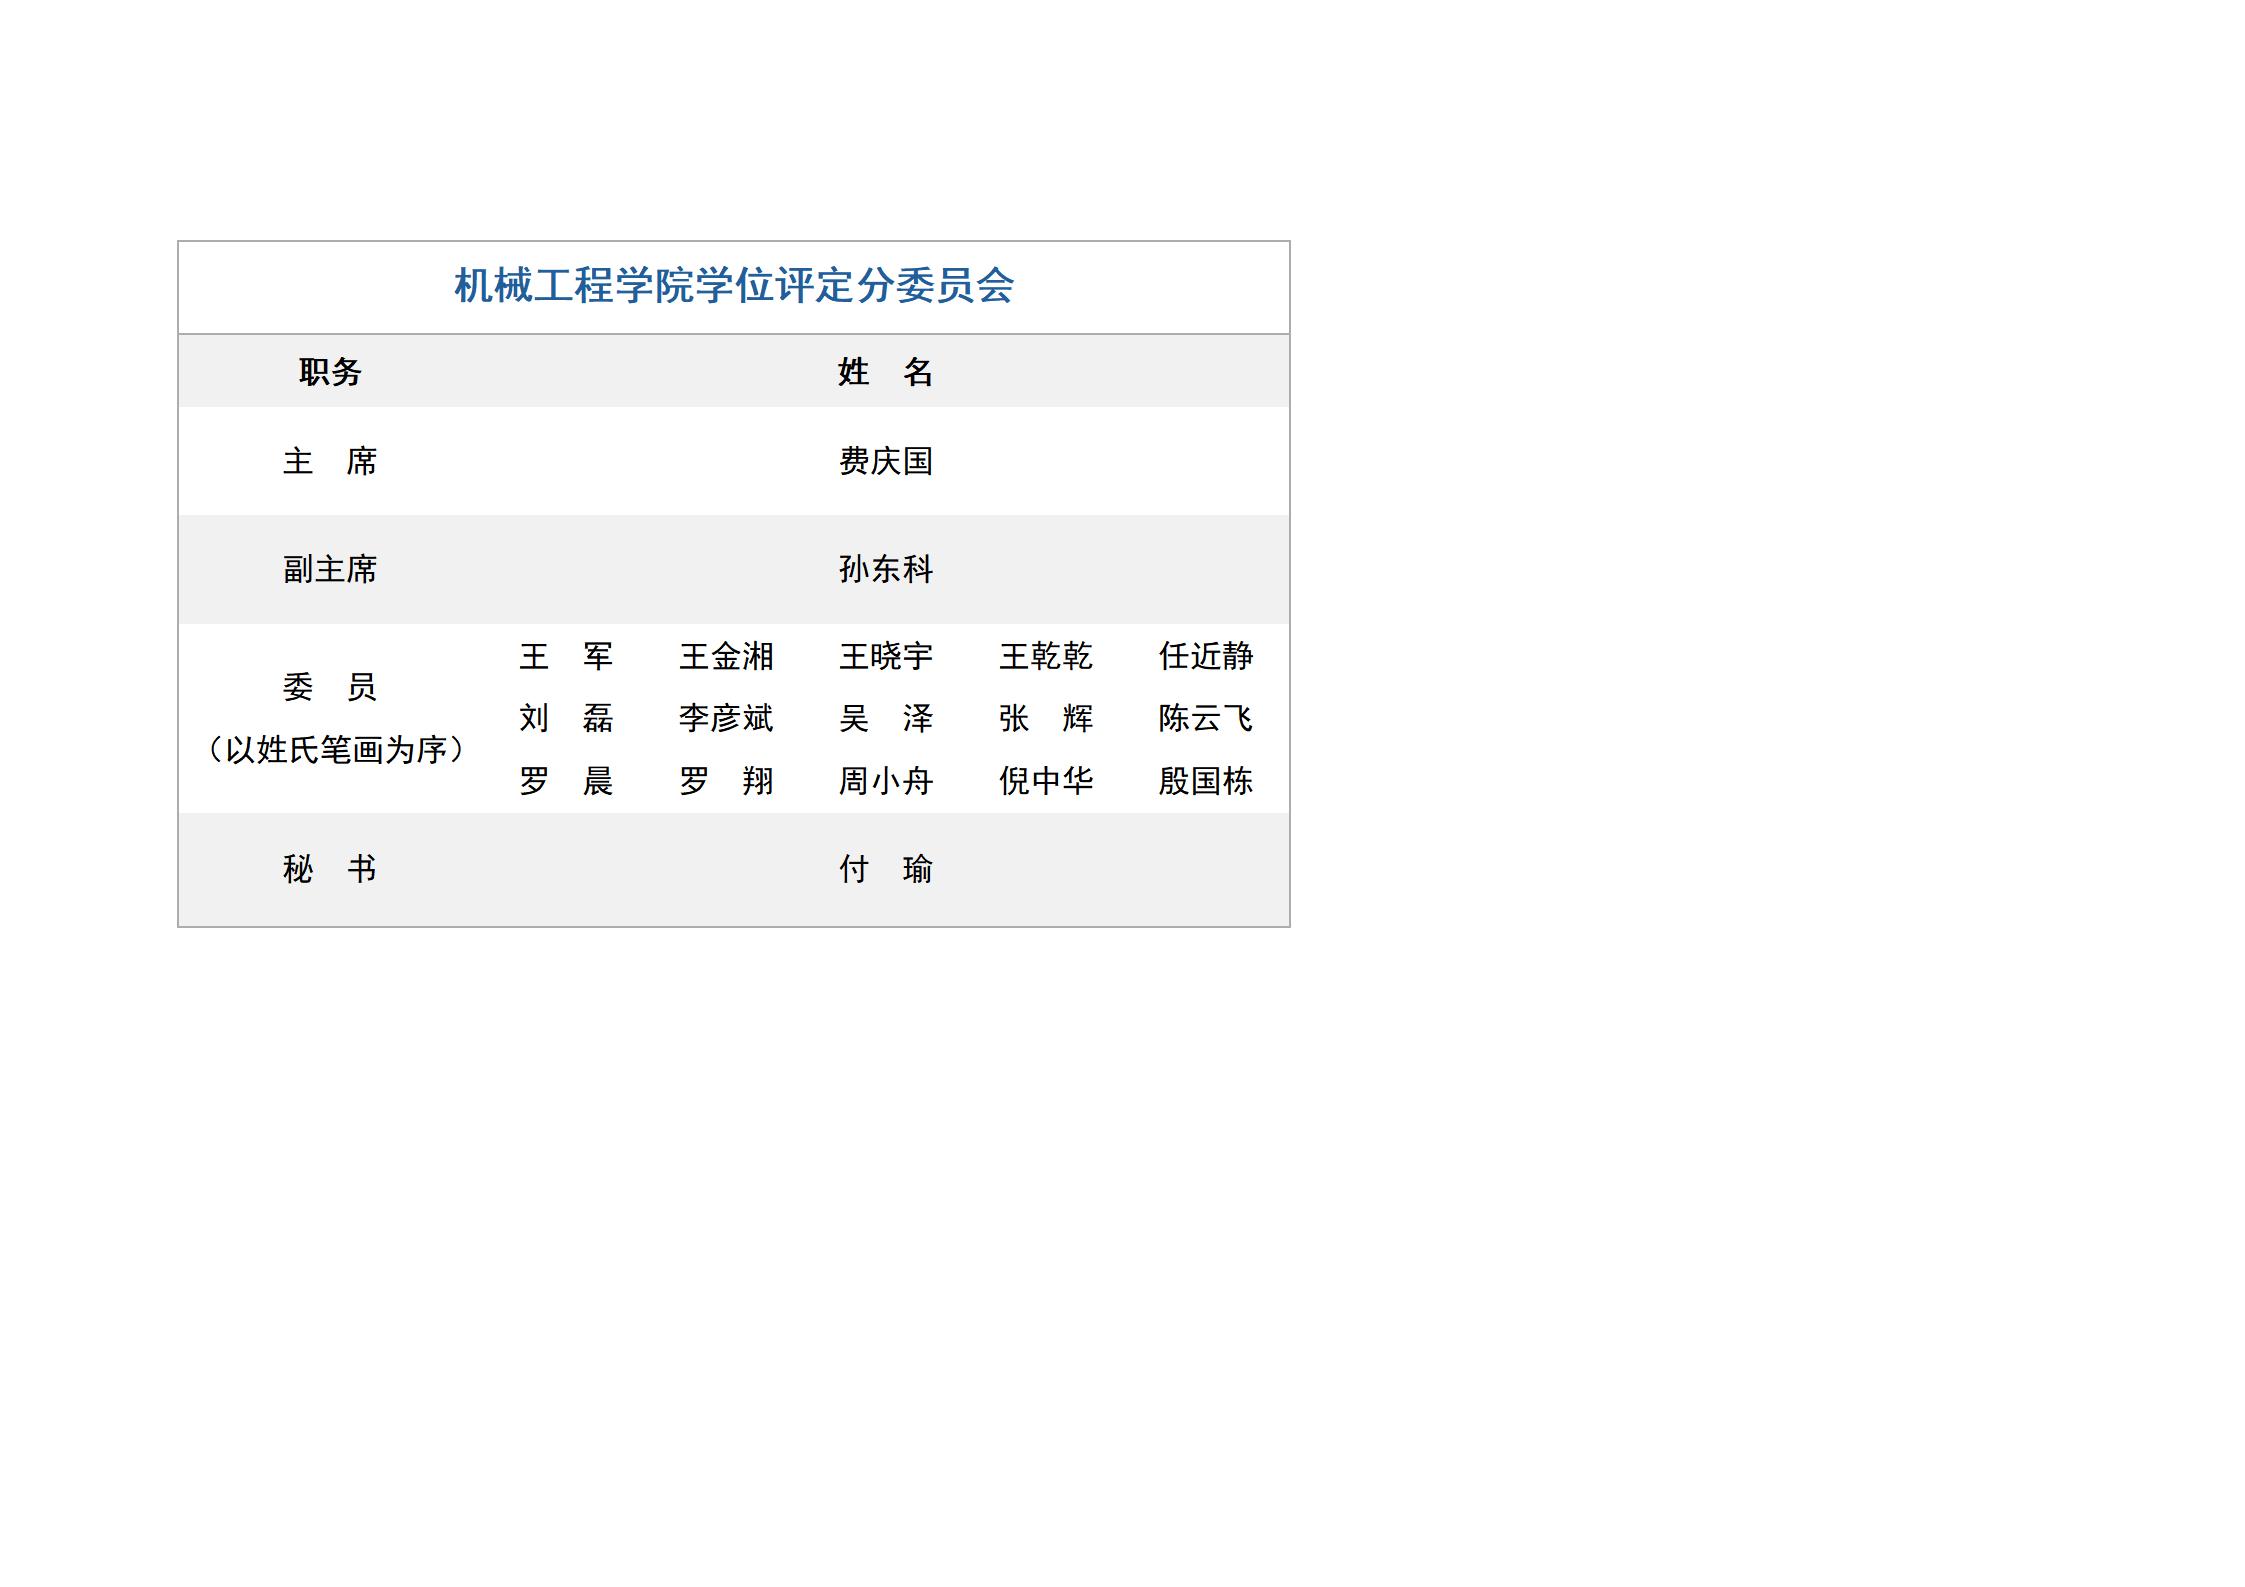Click the 委 员 row label
The image size is (2245, 1587).
[x=330, y=687]
